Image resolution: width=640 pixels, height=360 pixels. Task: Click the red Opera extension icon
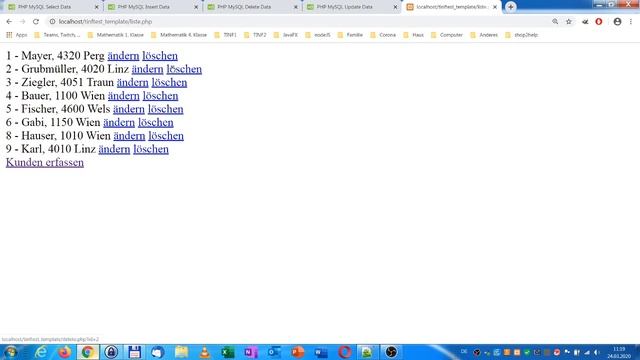599,22
